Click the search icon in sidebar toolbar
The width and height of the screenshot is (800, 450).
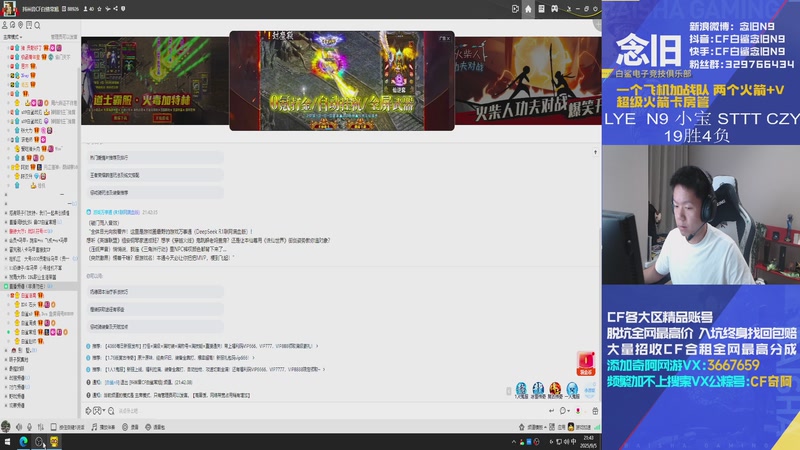(37, 25)
